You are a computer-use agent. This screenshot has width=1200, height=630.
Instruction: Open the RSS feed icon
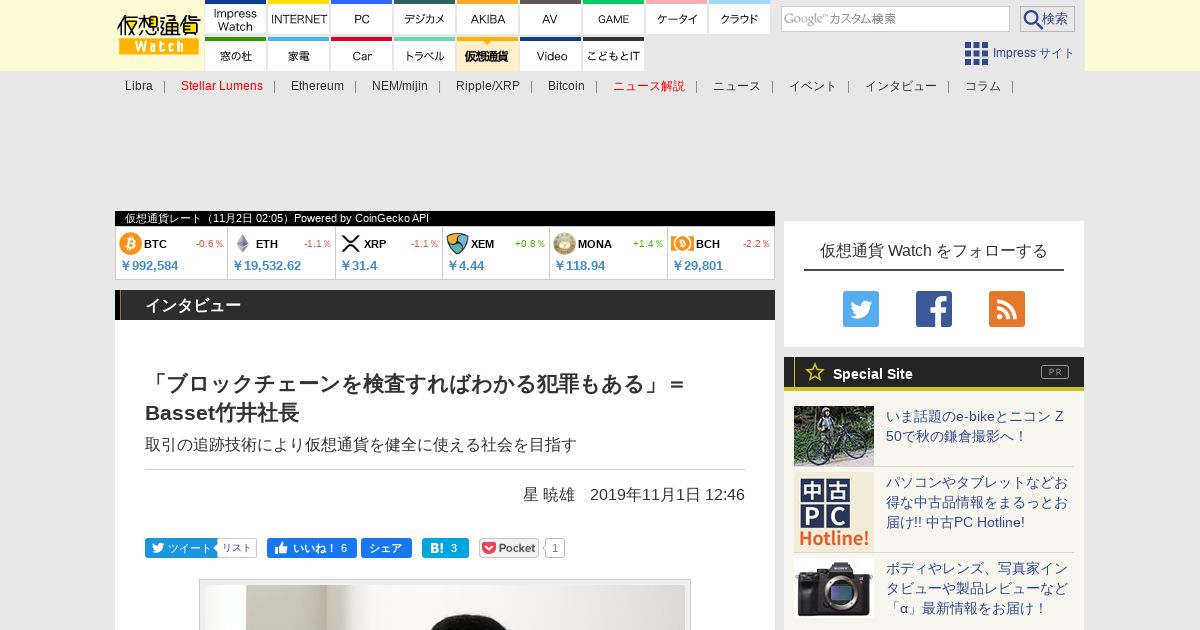pos(1007,309)
